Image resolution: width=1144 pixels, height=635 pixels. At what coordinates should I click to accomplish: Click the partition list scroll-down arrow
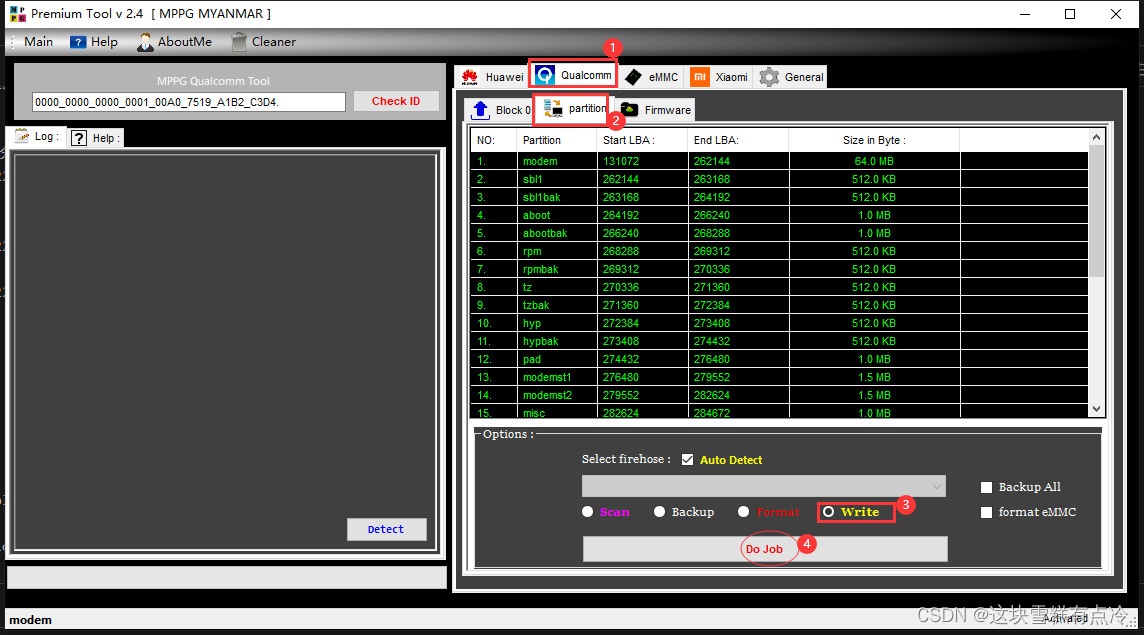coord(1096,409)
